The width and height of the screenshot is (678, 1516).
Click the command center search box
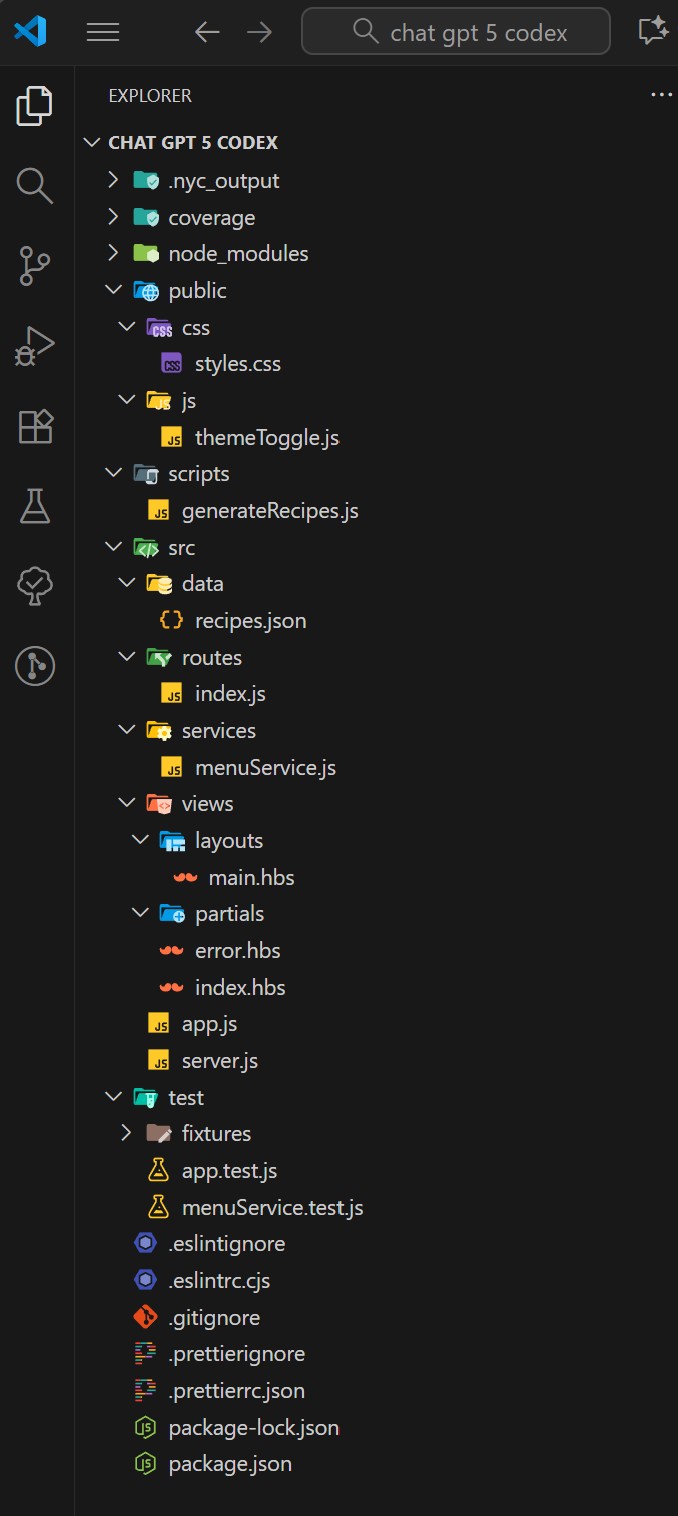456,32
